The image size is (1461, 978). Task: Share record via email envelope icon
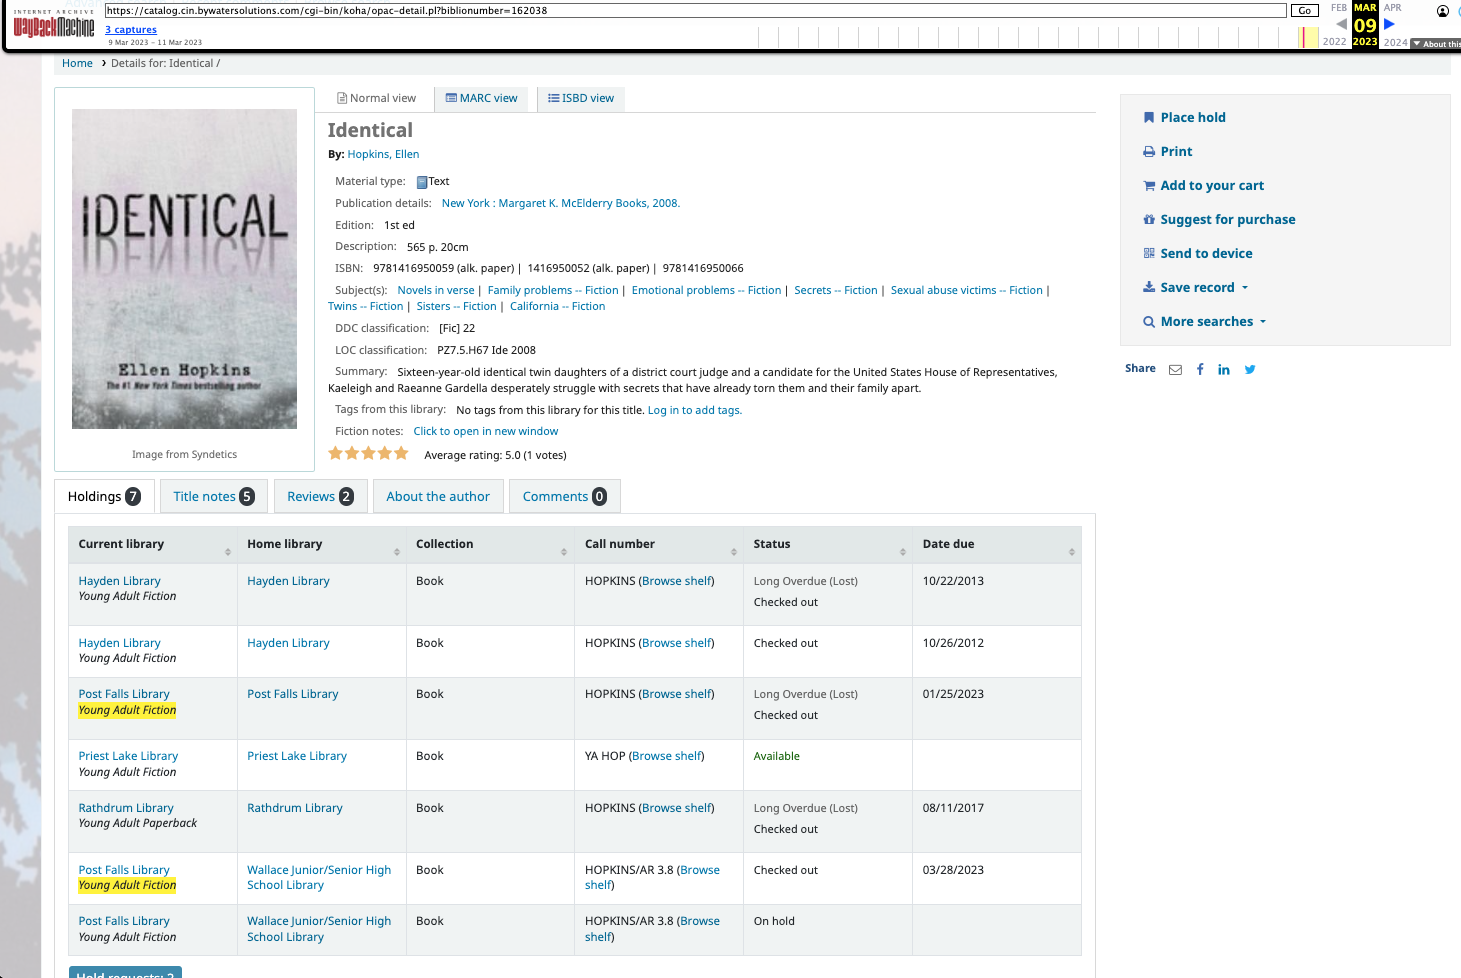tap(1175, 369)
